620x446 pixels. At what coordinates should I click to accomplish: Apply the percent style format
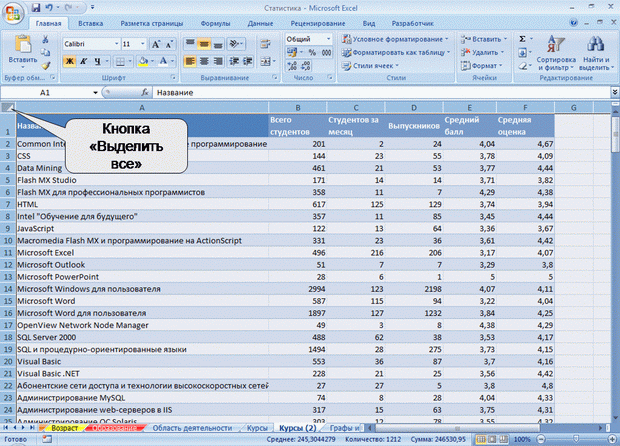pyautogui.click(x=312, y=52)
